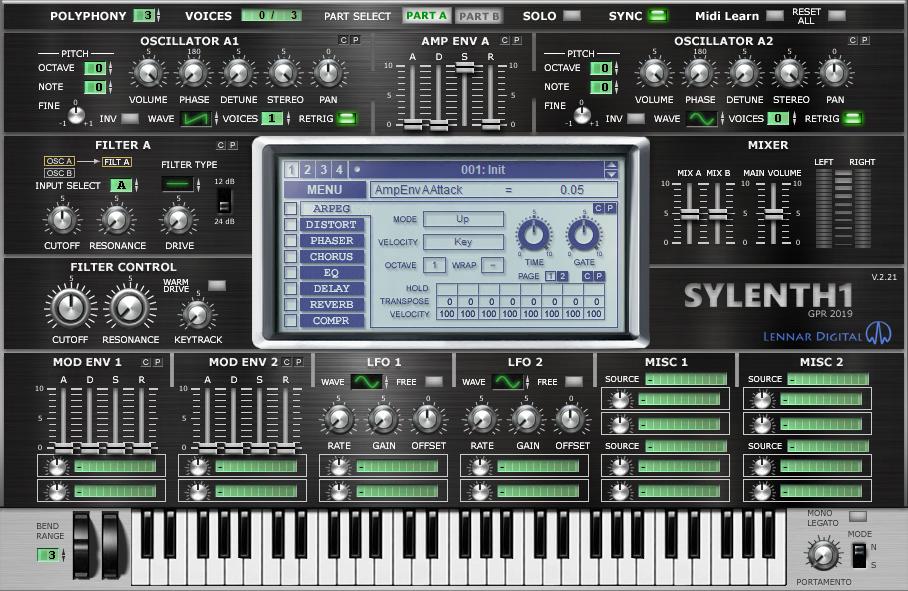Switch to arpeggiator page 2

click(562, 276)
